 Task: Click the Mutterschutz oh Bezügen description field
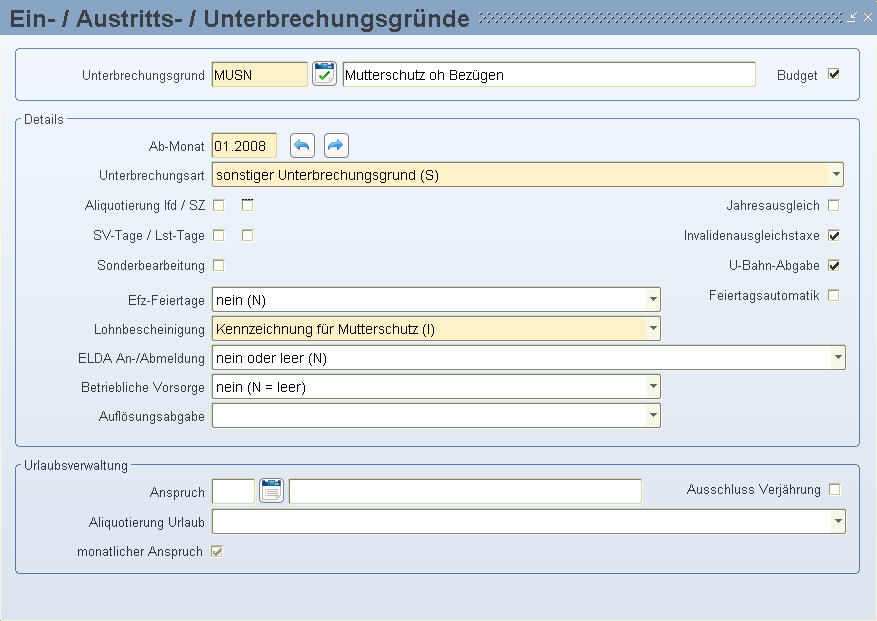click(x=549, y=74)
